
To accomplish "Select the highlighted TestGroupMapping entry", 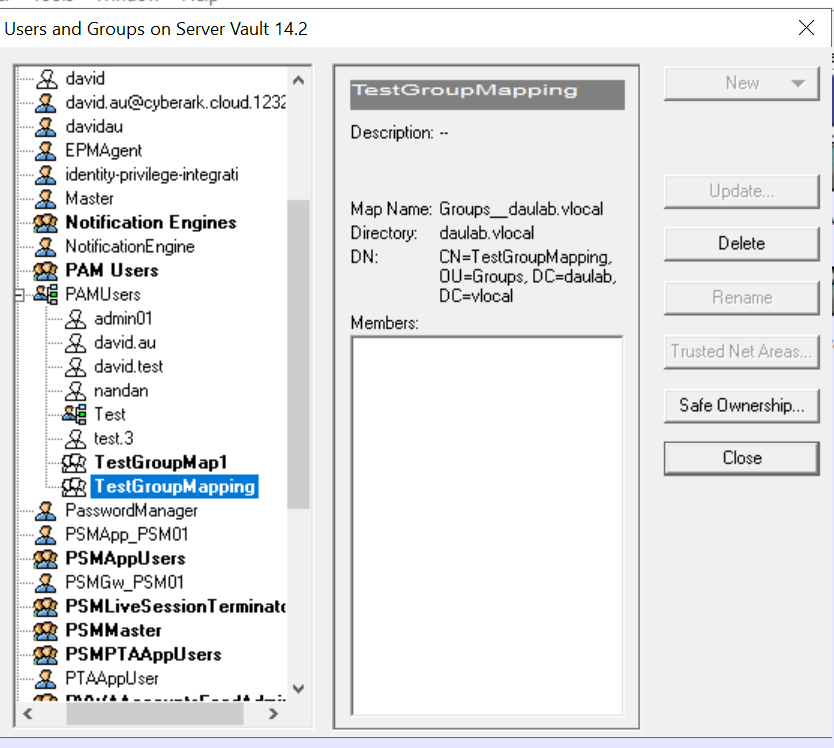I will pos(174,486).
